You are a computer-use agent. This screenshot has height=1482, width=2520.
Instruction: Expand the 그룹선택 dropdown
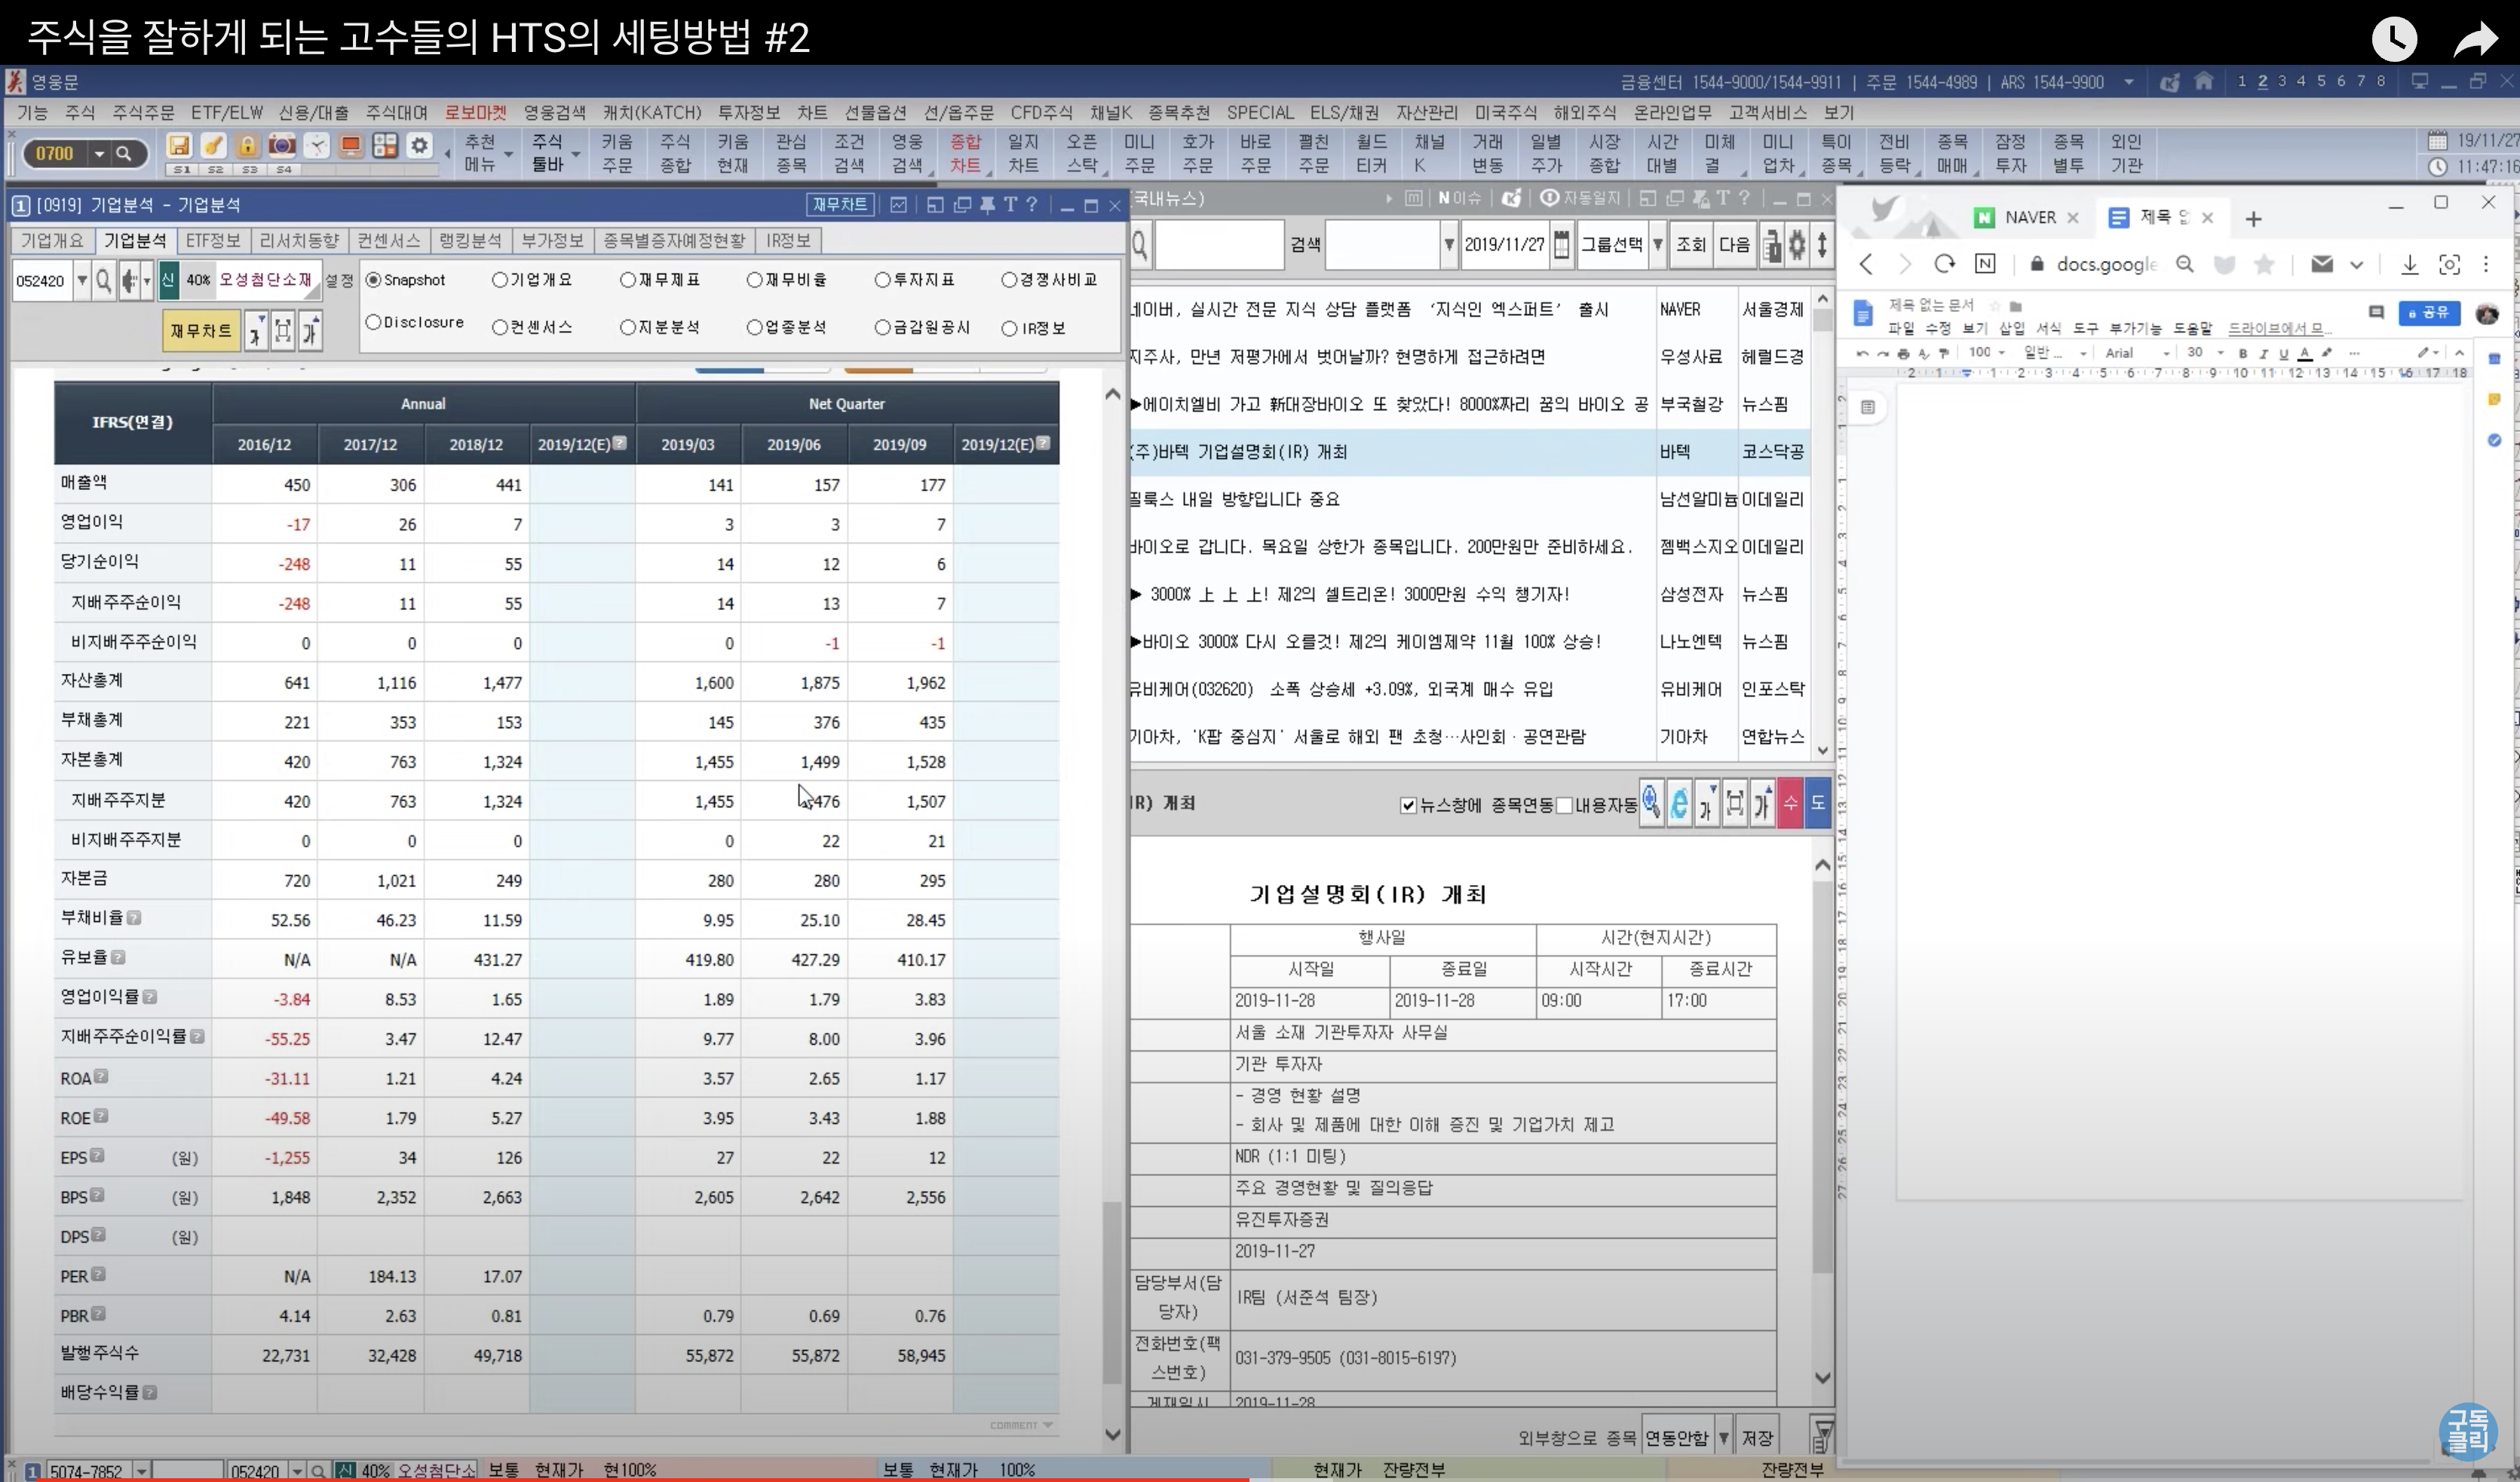pos(1657,244)
